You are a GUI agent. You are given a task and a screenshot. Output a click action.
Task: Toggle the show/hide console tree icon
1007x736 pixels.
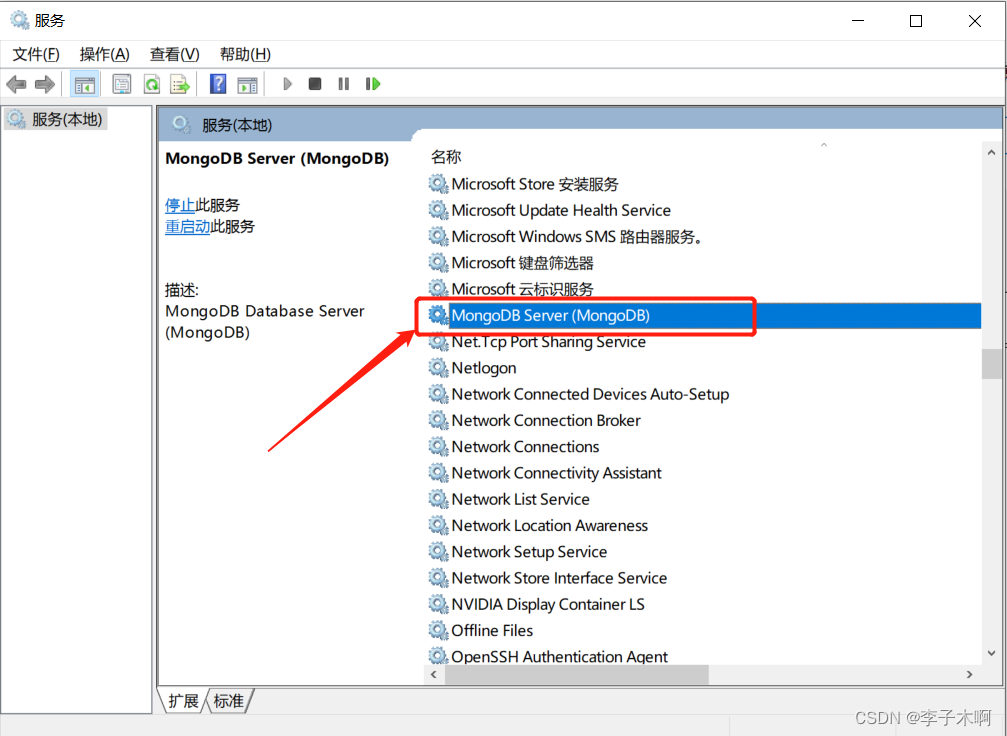pos(85,84)
